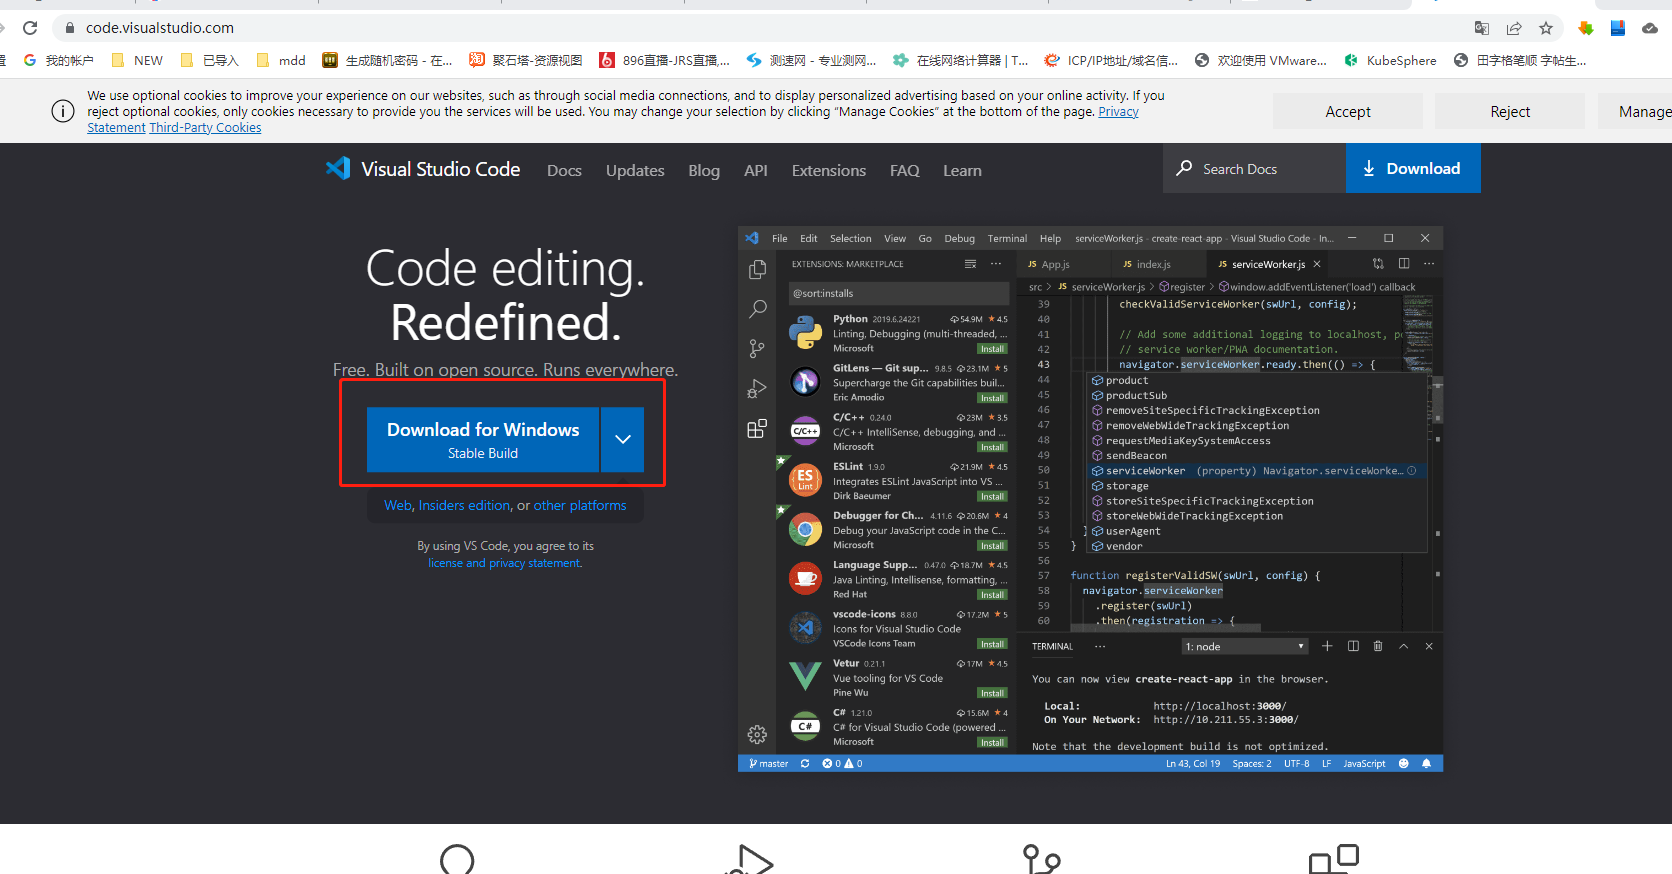Image resolution: width=1672 pixels, height=874 pixels.
Task: Click the info icon in the cookie banner
Action: (x=62, y=111)
